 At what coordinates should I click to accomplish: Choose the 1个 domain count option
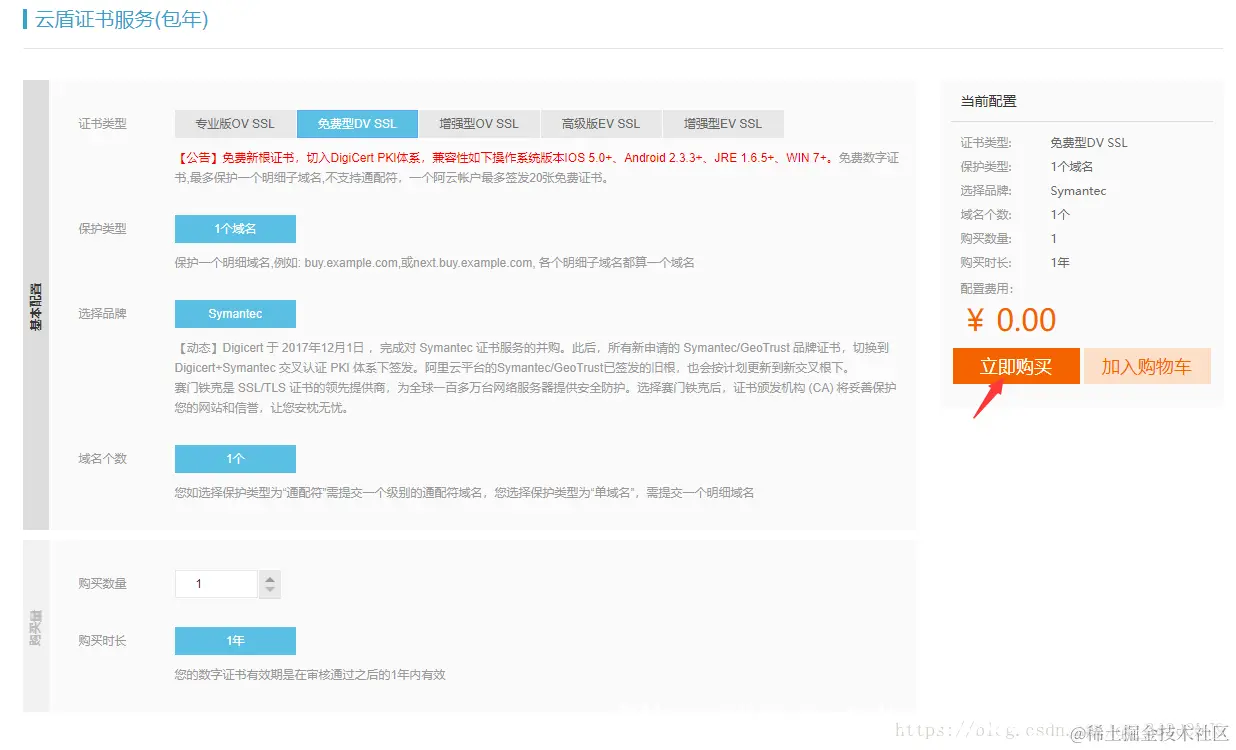(x=235, y=459)
